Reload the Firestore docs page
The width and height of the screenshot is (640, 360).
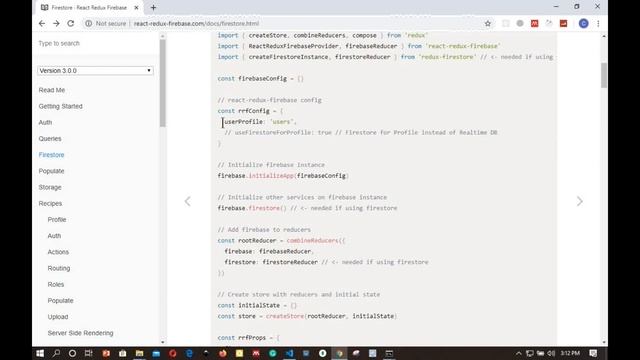pos(71,24)
